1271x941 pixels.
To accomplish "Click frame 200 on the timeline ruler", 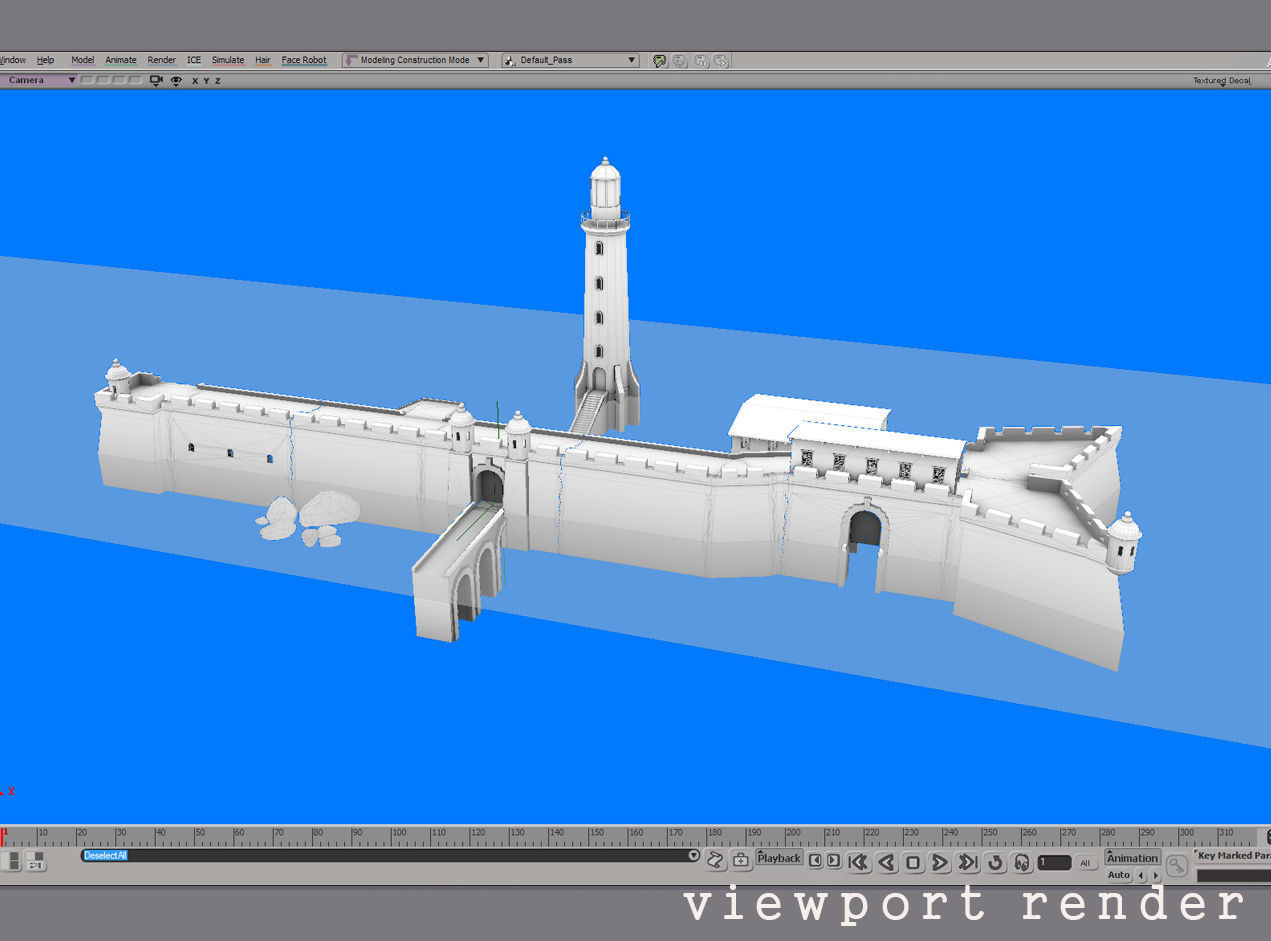I will click(793, 833).
